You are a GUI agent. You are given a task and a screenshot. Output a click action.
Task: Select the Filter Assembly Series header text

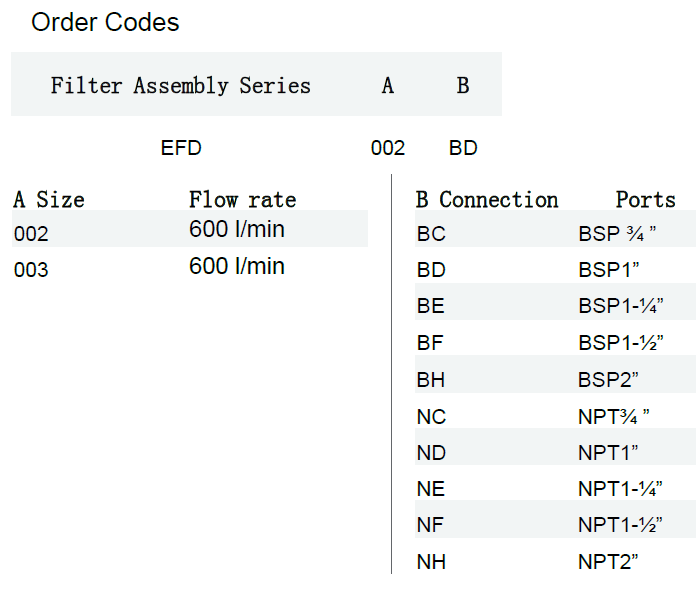tap(180, 86)
